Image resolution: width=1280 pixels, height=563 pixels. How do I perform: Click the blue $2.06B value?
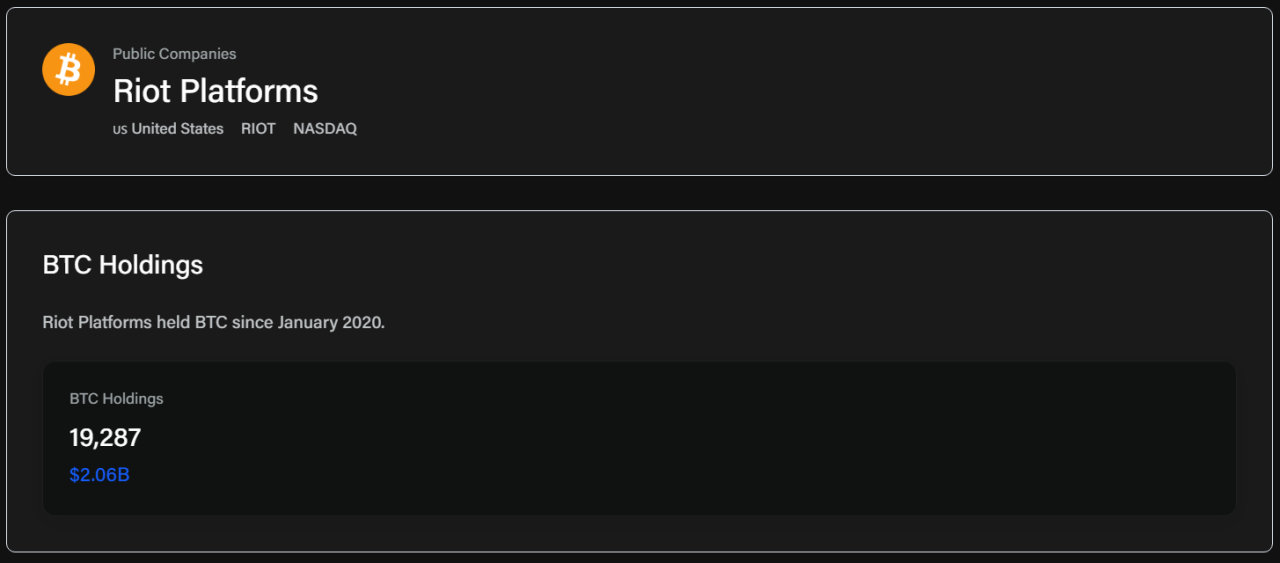tap(99, 475)
